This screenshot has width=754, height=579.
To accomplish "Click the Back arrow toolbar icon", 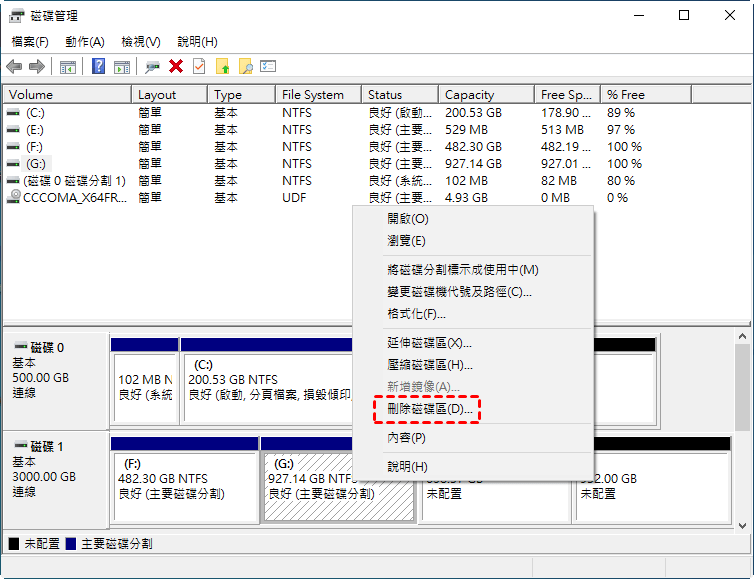I will [14, 66].
